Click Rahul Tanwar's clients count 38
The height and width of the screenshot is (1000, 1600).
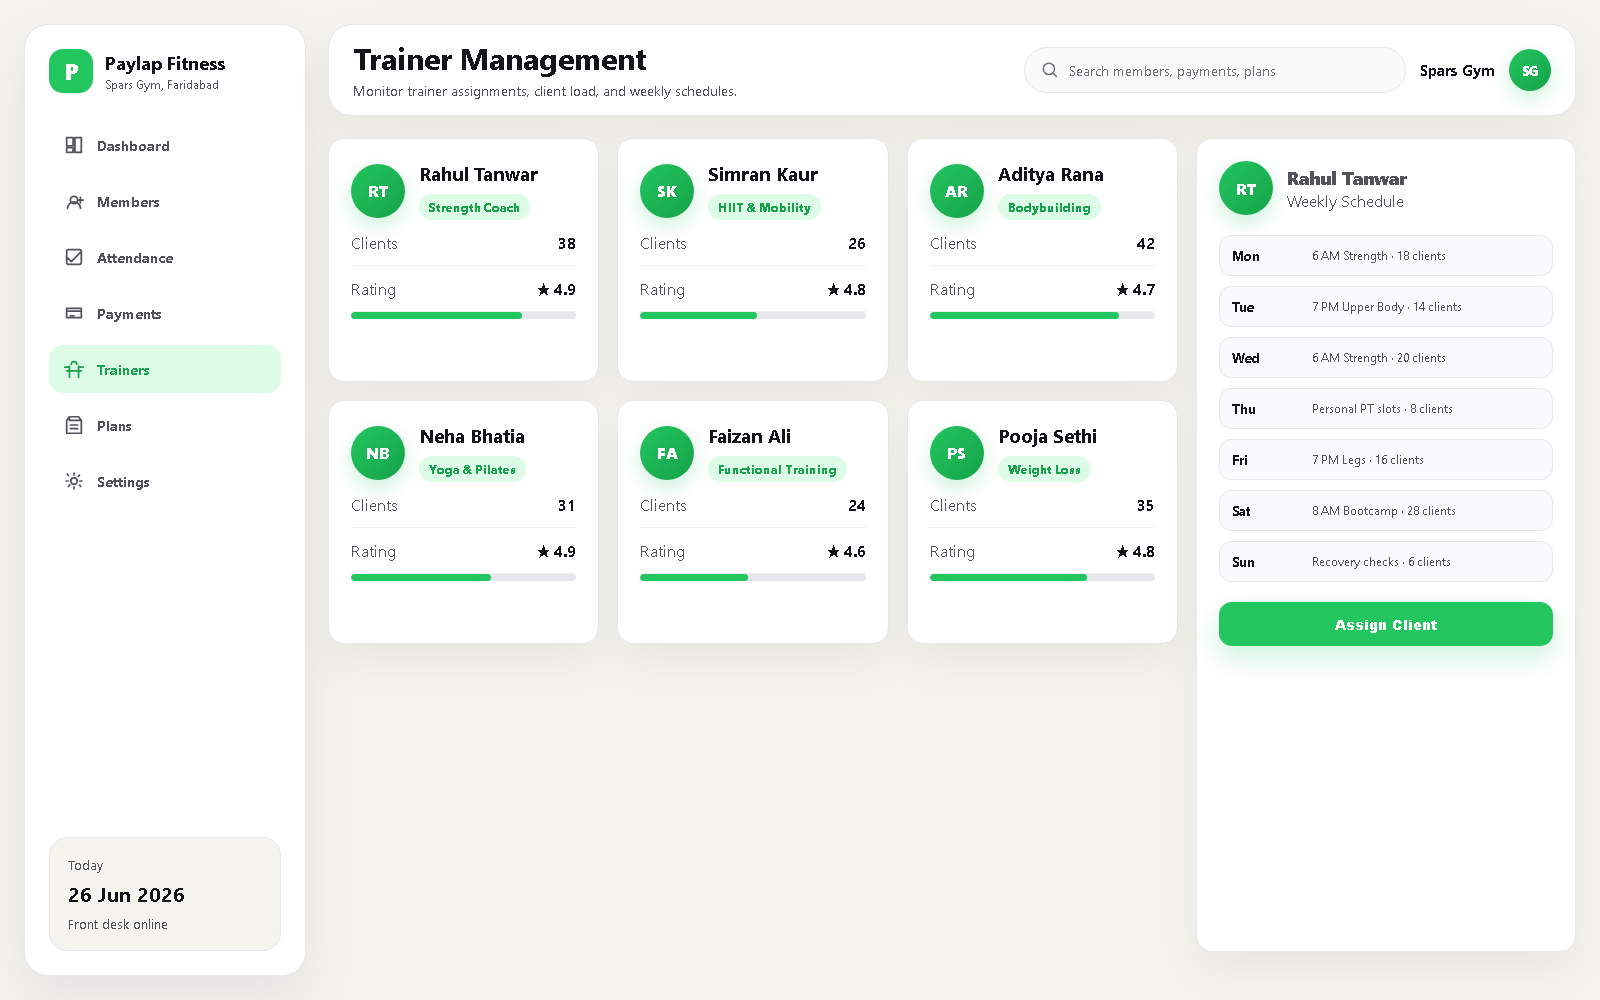(x=566, y=243)
